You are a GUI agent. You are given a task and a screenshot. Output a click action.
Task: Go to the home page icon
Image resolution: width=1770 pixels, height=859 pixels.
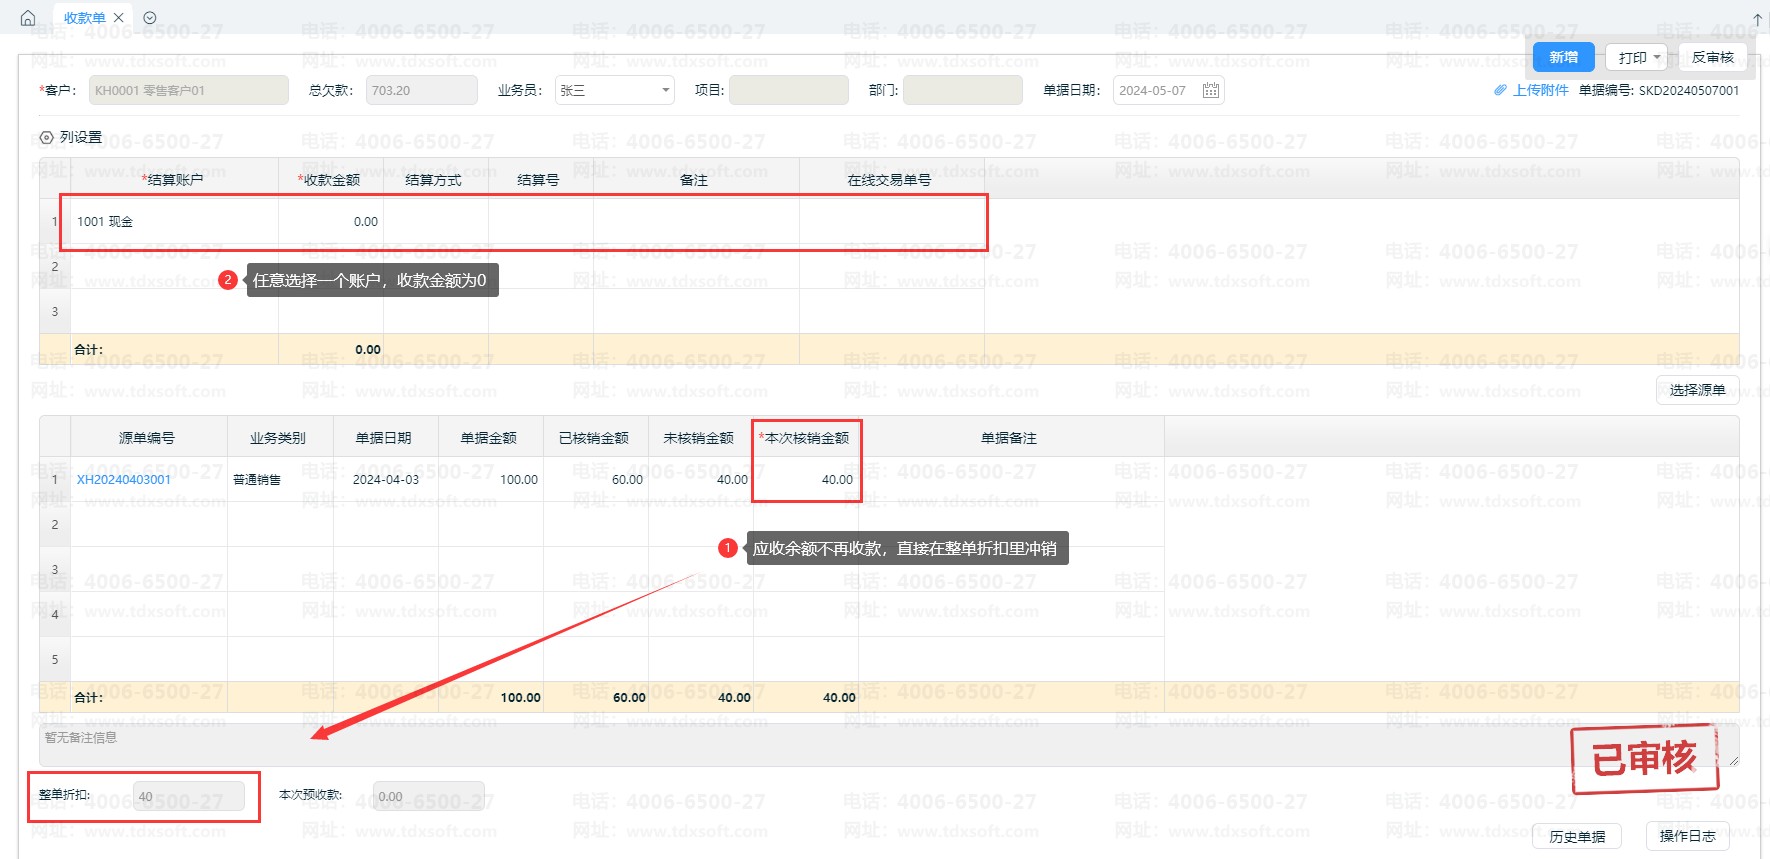(x=28, y=18)
